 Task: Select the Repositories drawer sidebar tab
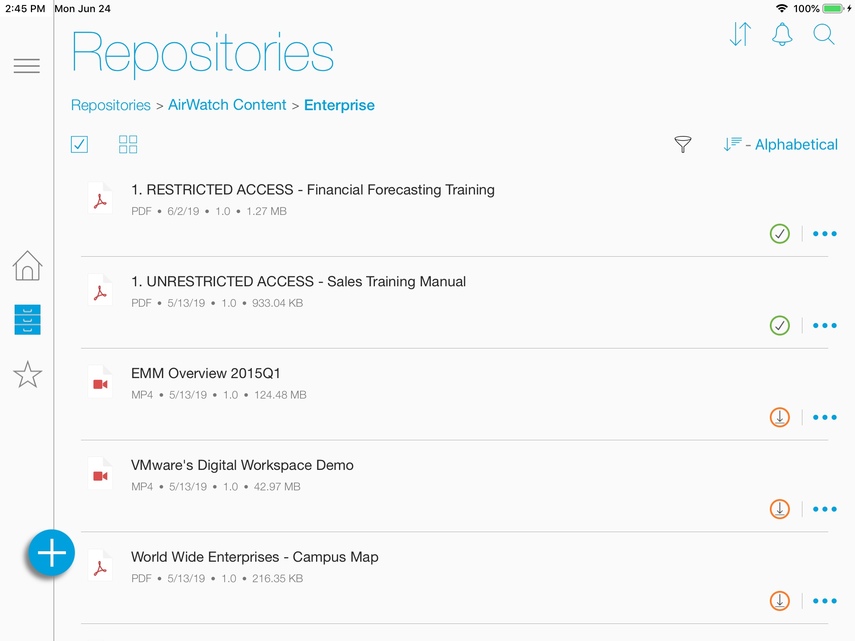tap(27, 320)
